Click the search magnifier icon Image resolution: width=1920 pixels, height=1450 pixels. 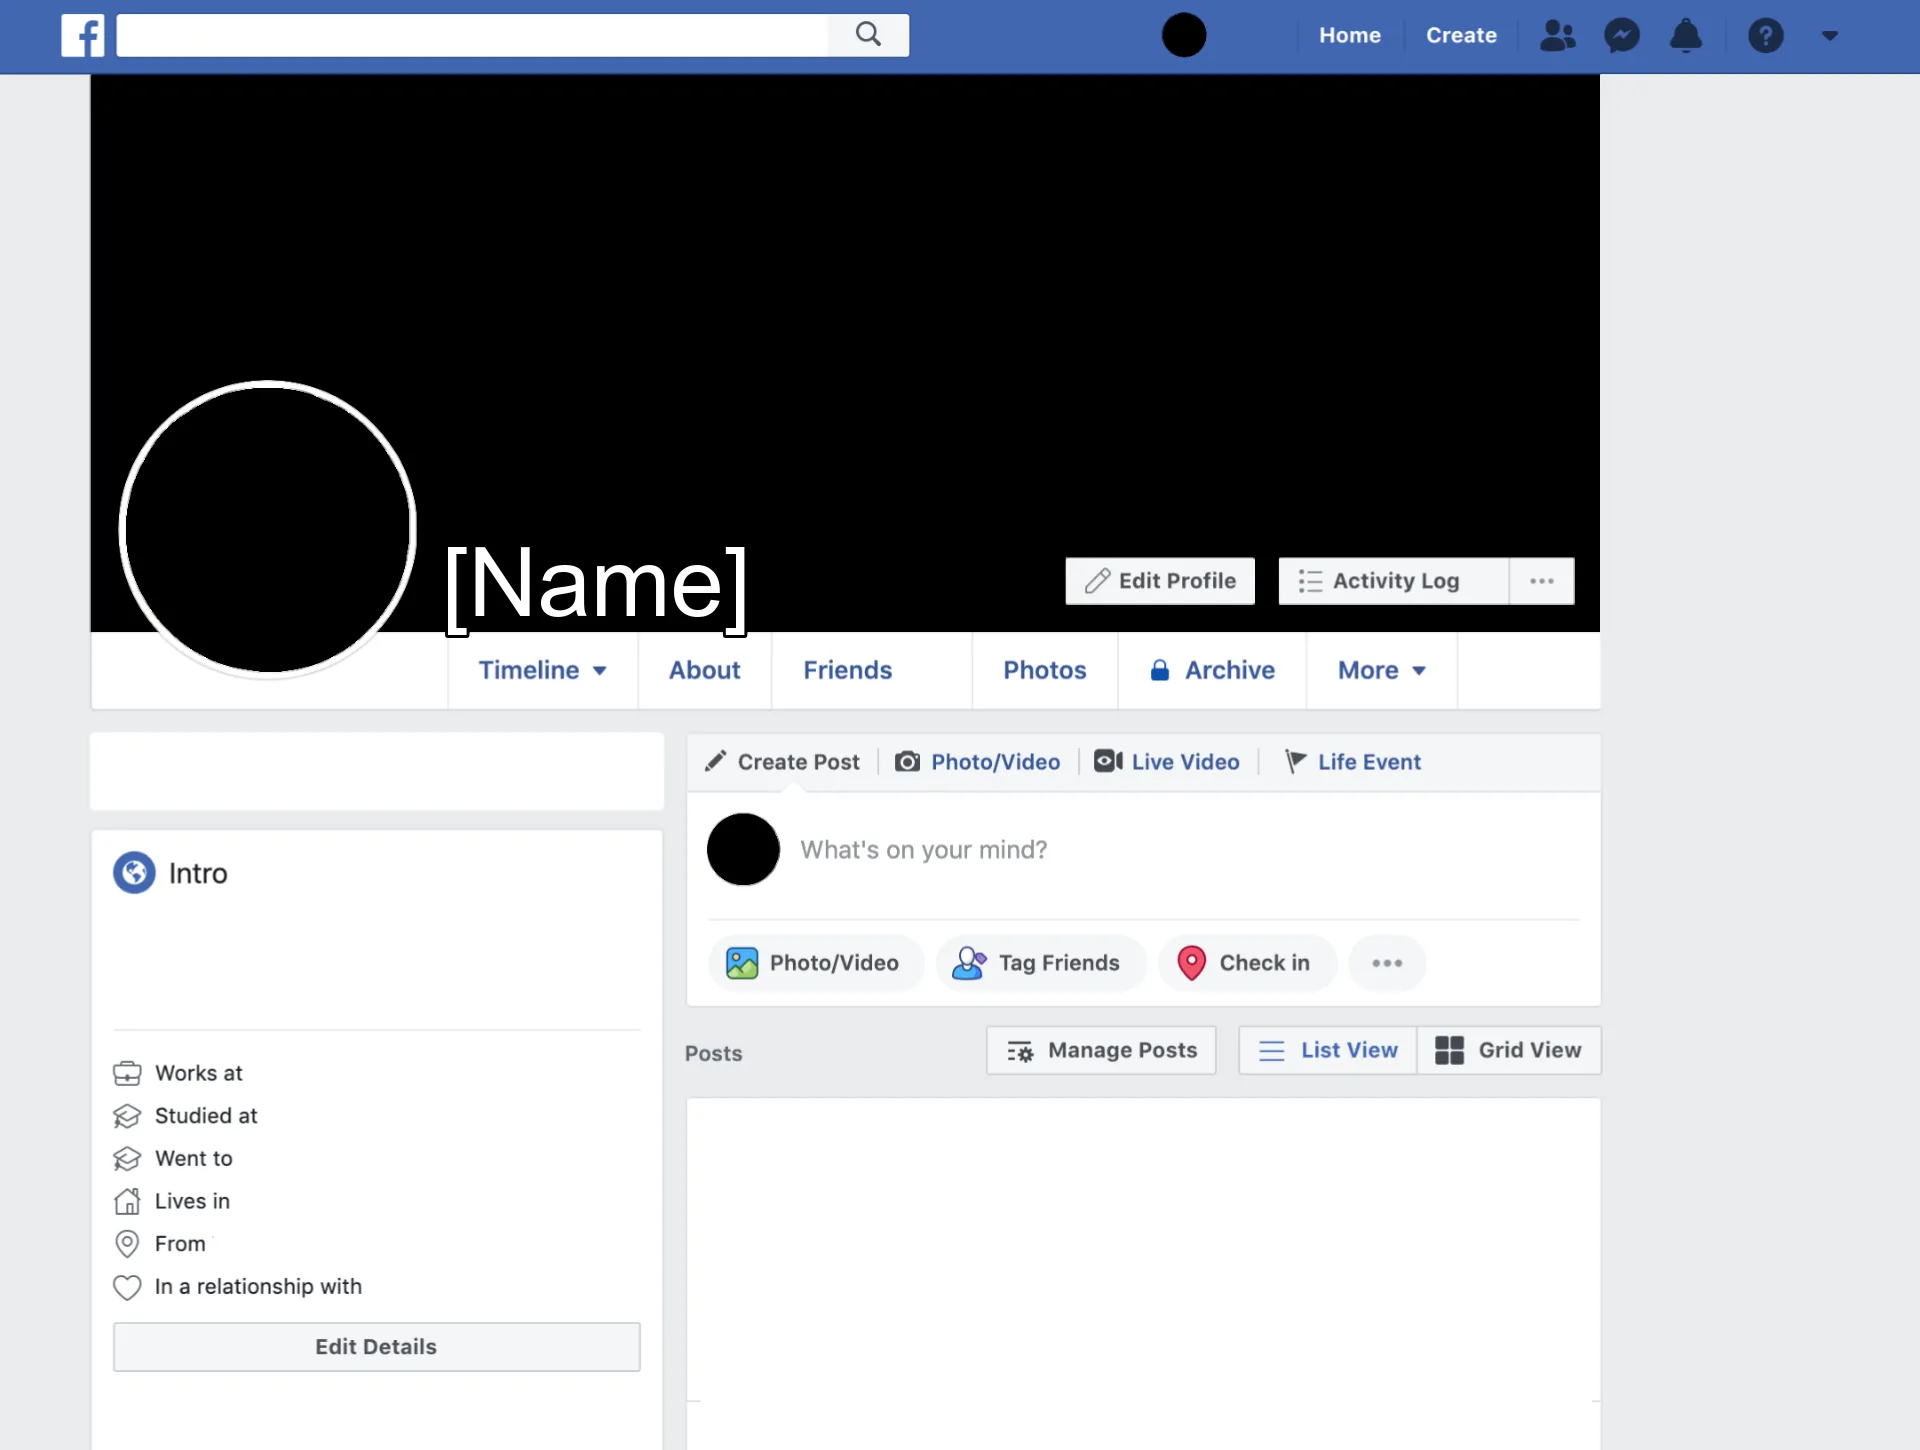pyautogui.click(x=868, y=35)
